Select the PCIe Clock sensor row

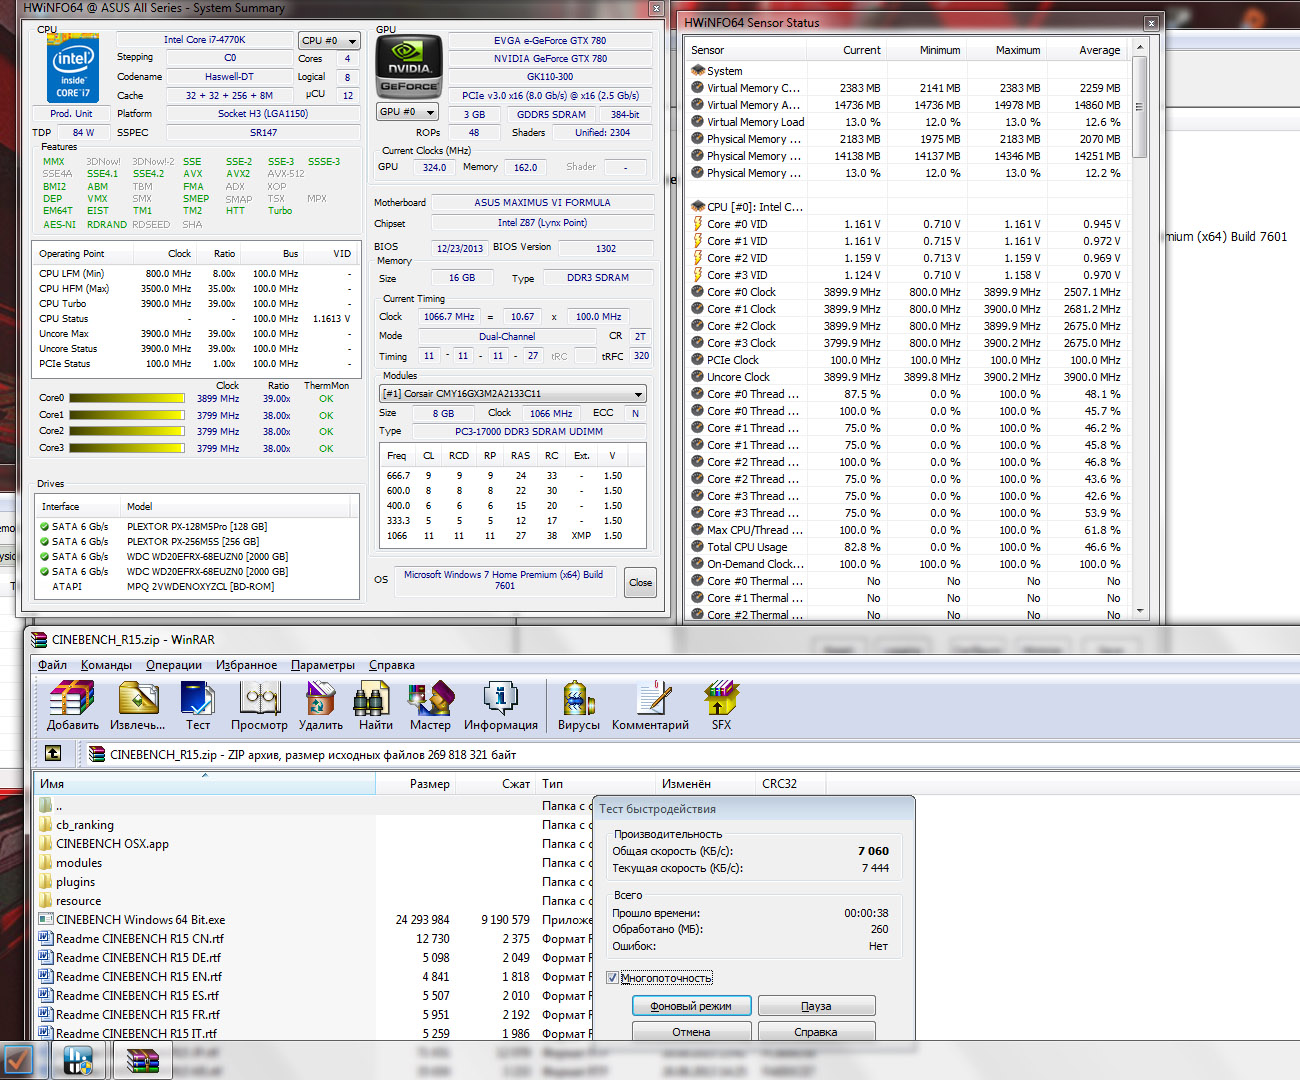pyautogui.click(x=908, y=360)
